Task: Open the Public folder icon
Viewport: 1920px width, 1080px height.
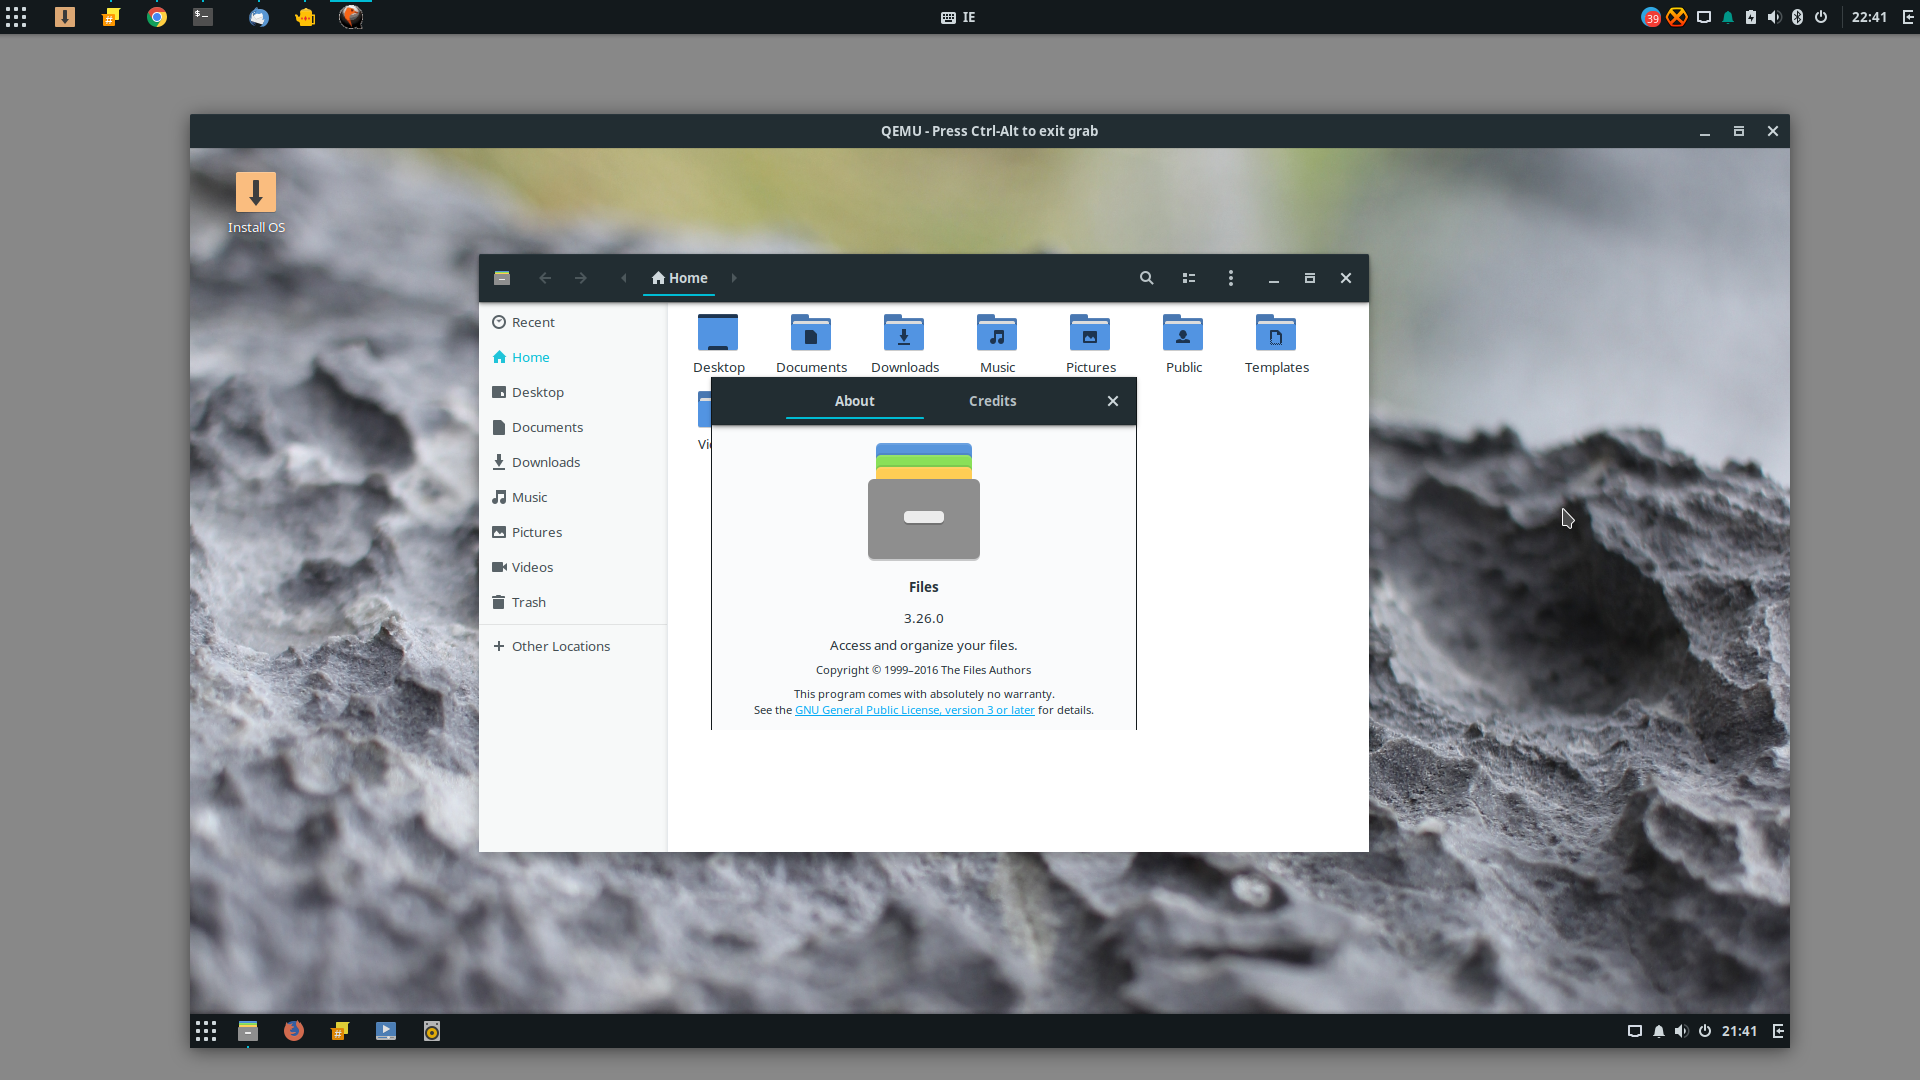Action: pyautogui.click(x=1183, y=334)
